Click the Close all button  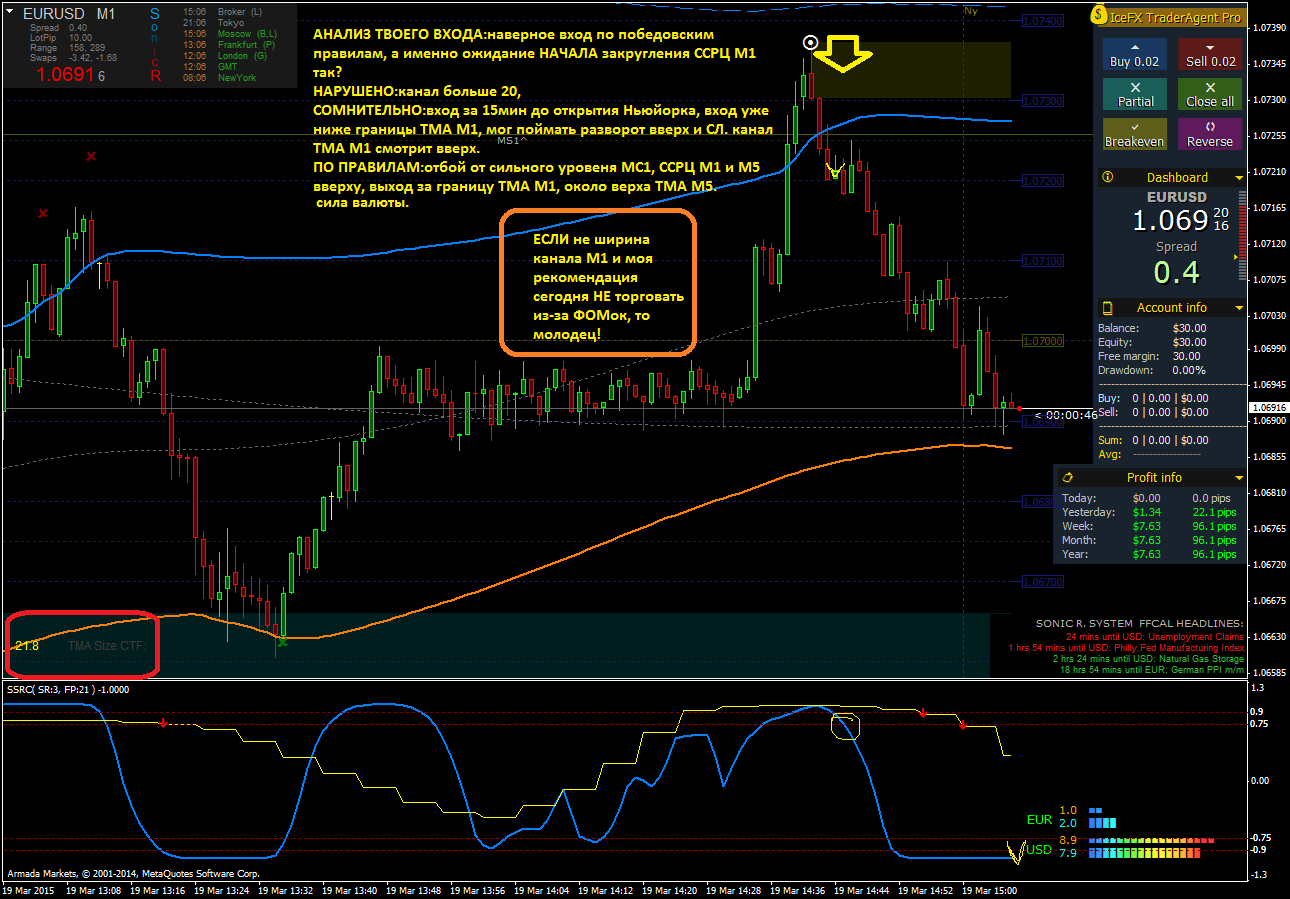tap(1210, 94)
